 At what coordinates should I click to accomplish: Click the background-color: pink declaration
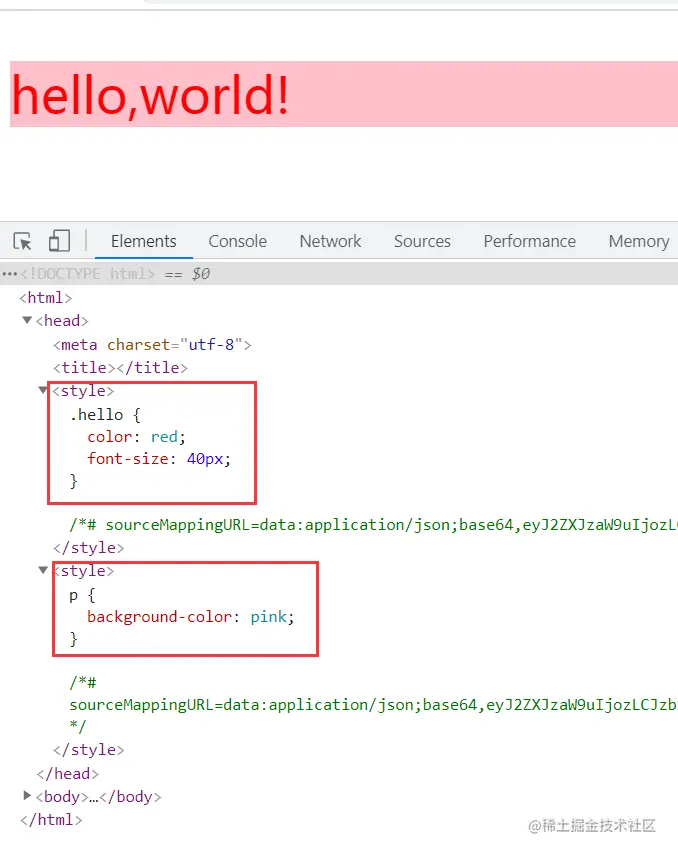191,616
